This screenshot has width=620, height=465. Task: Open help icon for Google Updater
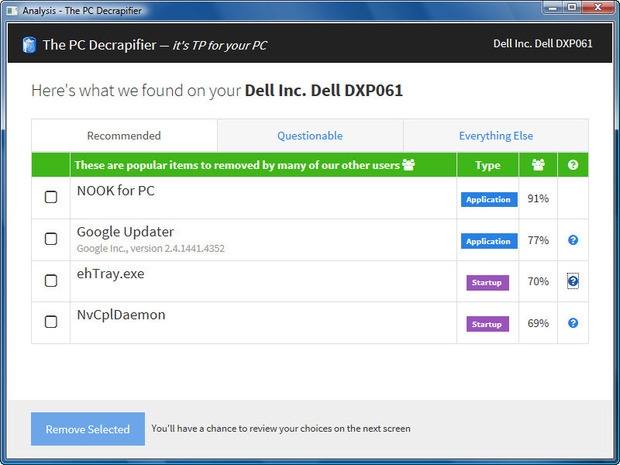[573, 240]
